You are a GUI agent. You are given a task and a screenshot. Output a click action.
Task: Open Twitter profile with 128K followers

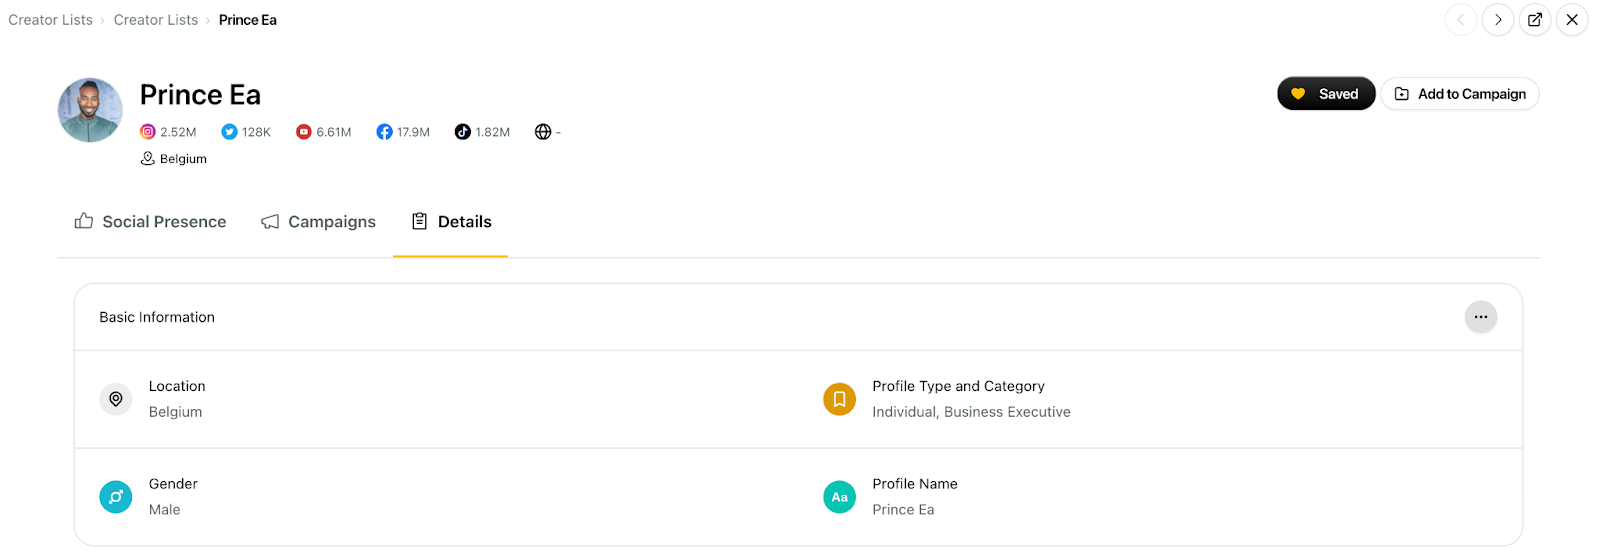coord(246,132)
